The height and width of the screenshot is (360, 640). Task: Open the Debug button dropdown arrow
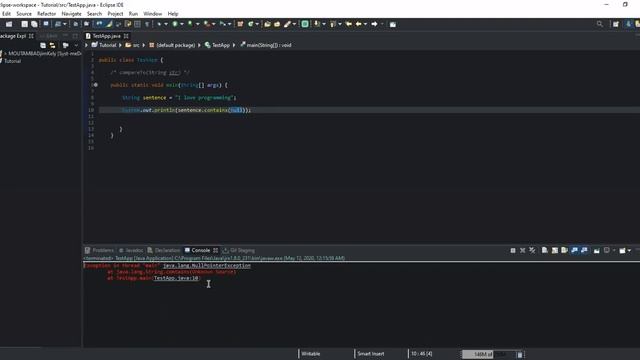coord(166,24)
